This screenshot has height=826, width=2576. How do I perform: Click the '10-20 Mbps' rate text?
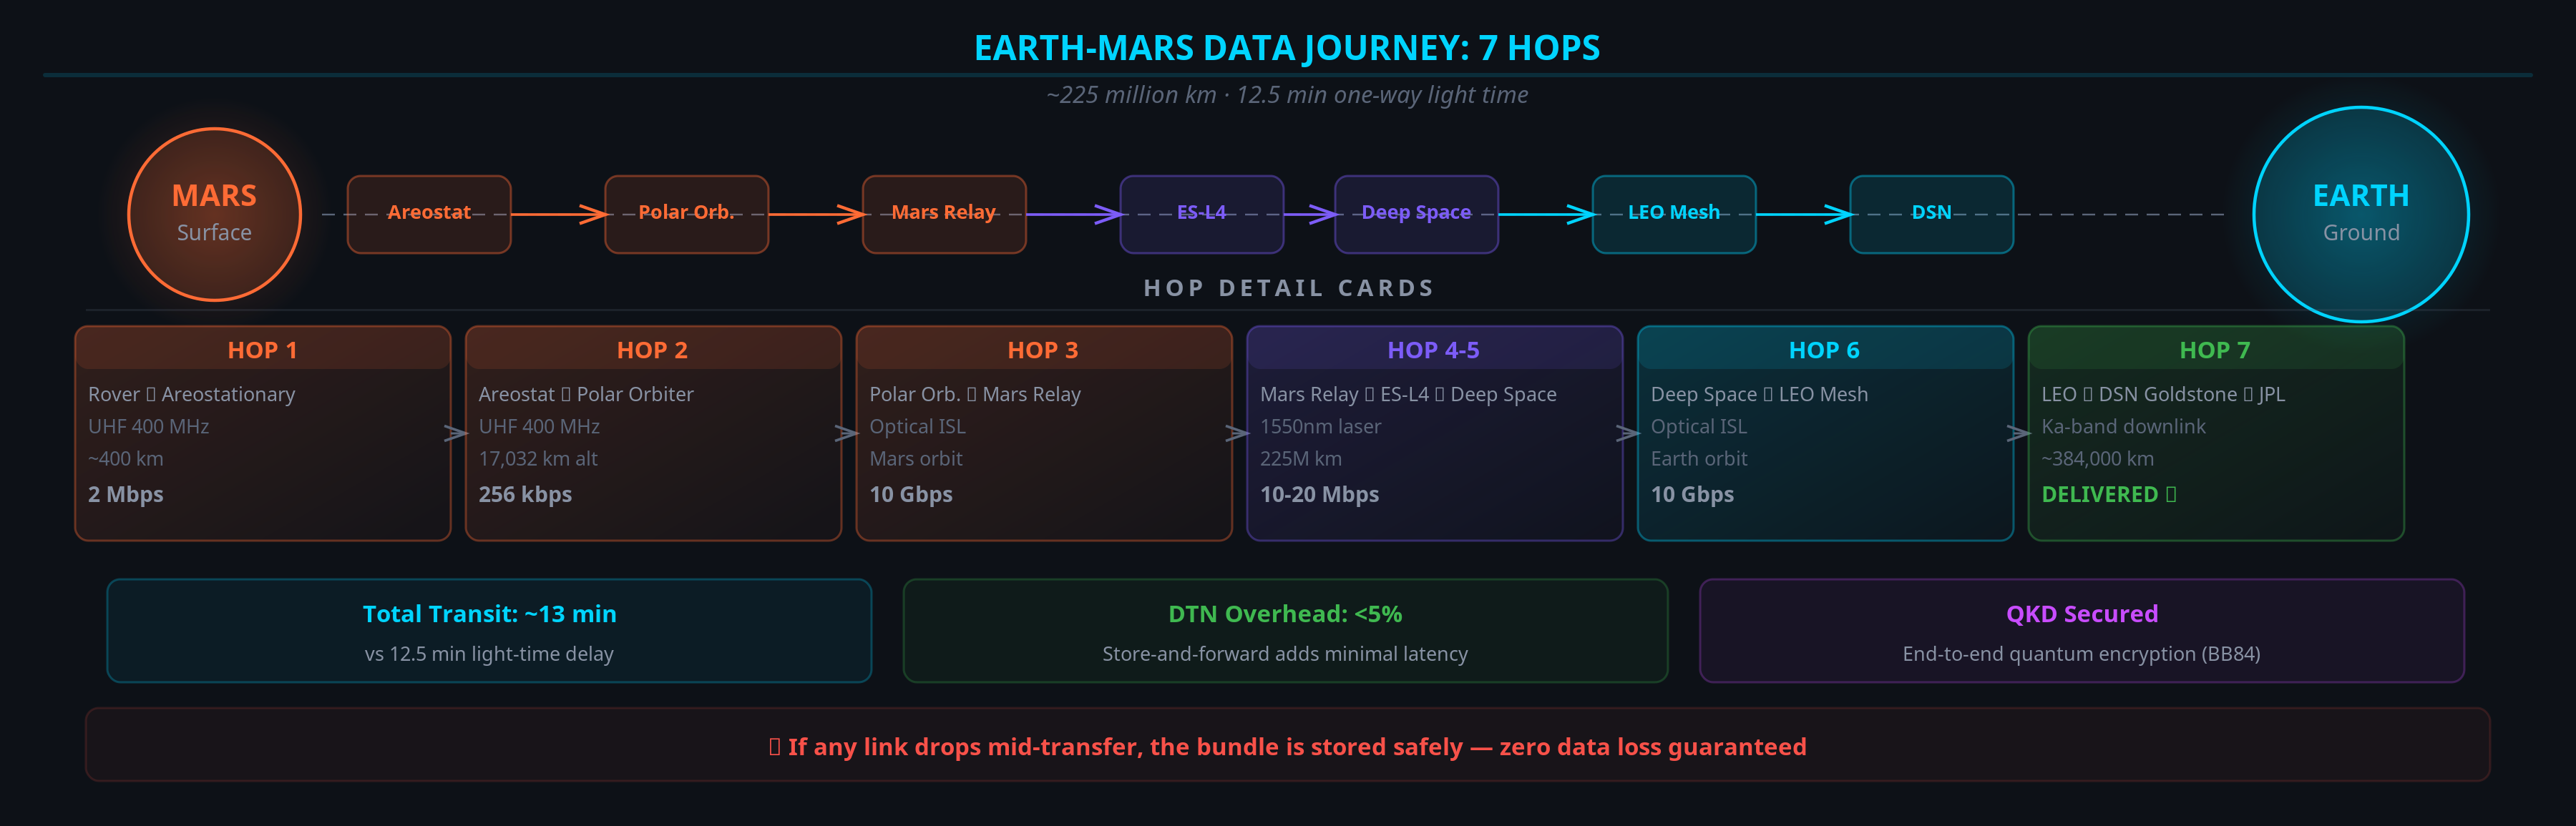click(1319, 494)
